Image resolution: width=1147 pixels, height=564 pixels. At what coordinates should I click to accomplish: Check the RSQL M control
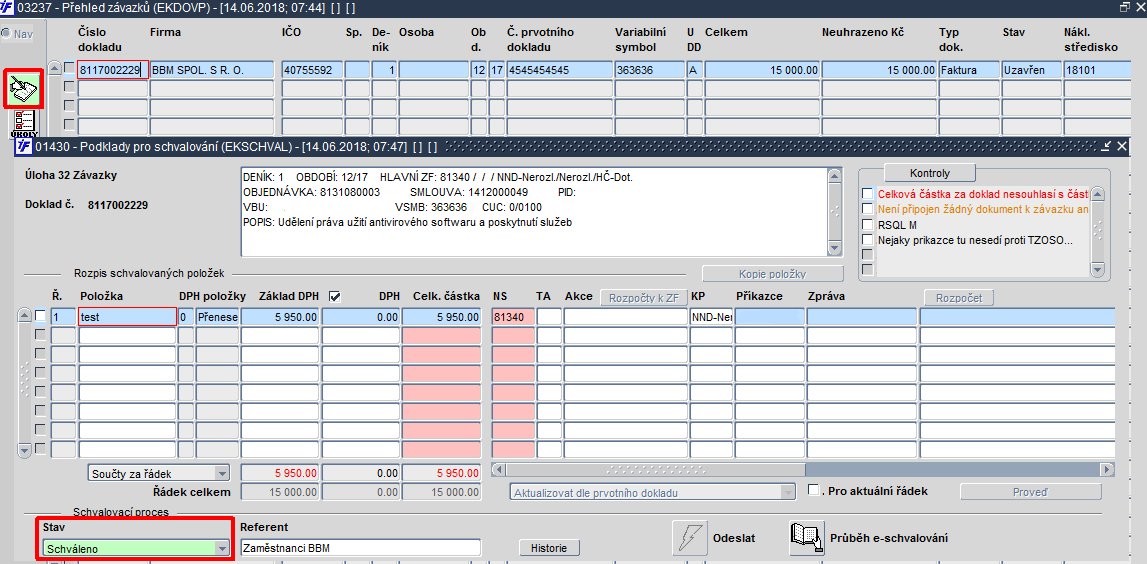pos(867,225)
